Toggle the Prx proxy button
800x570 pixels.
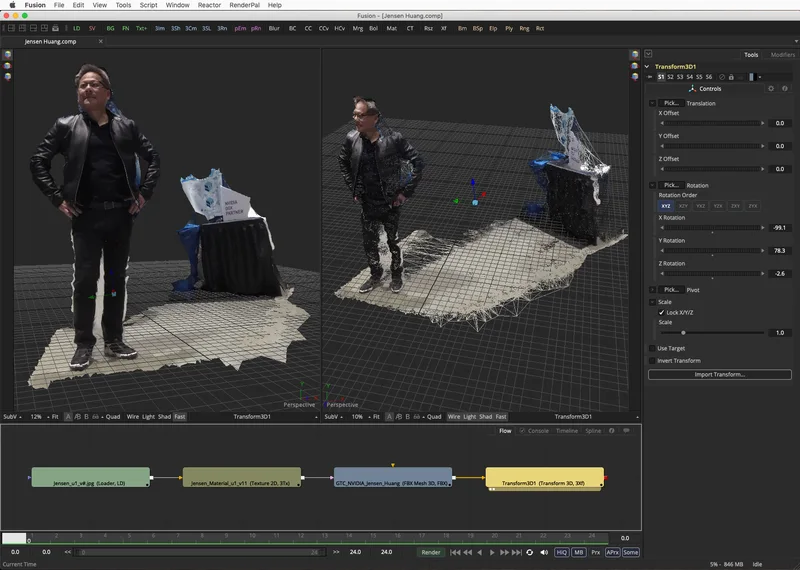595,552
